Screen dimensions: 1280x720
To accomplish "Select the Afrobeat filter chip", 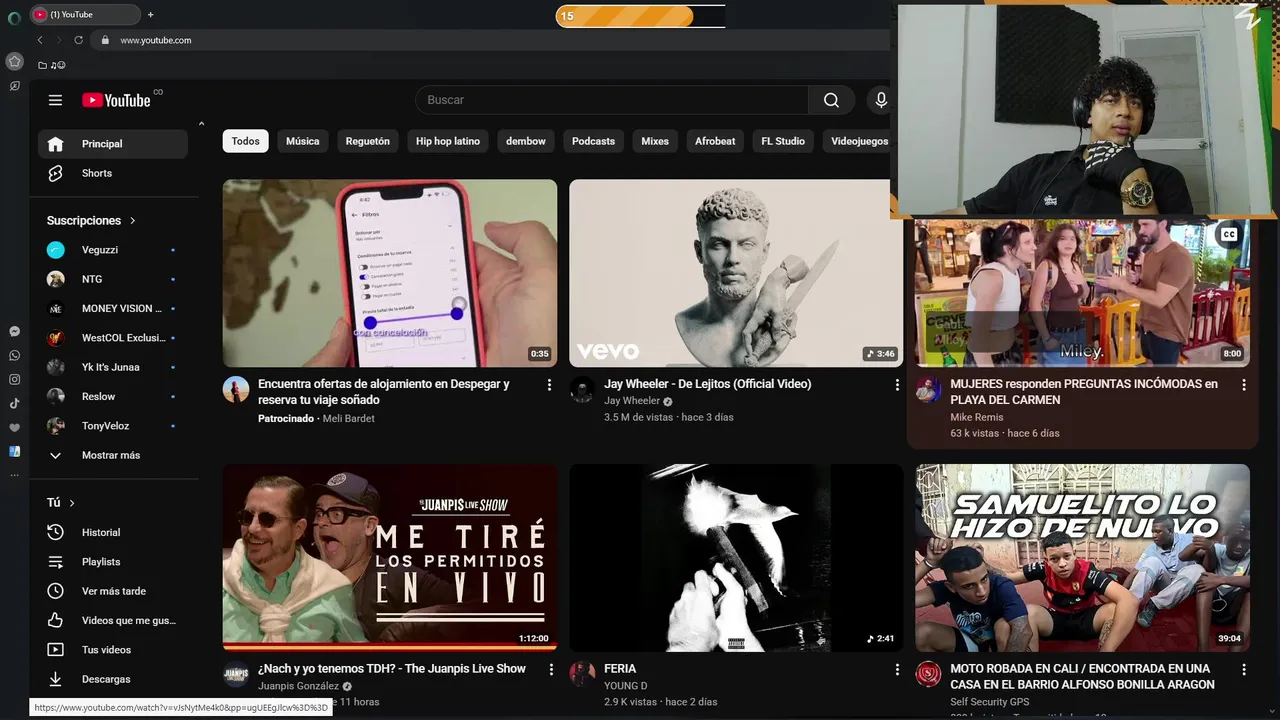I will pos(715,141).
